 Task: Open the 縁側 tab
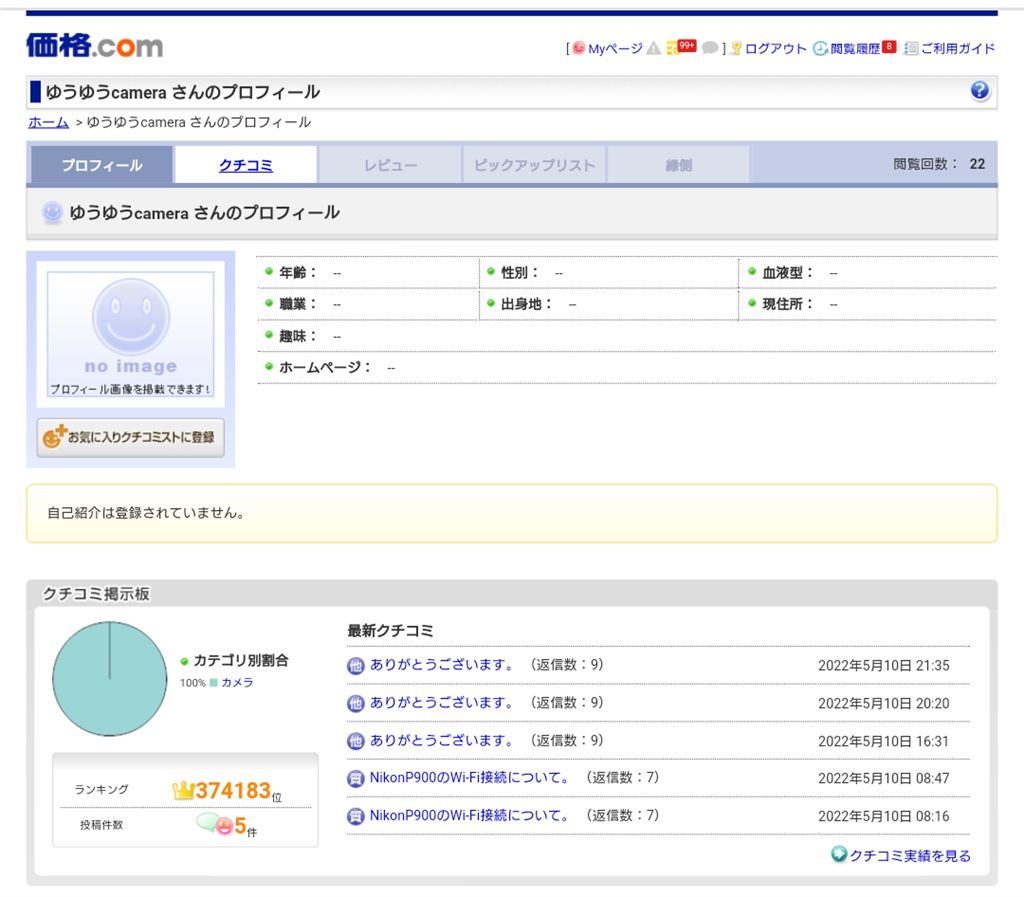pos(679,165)
